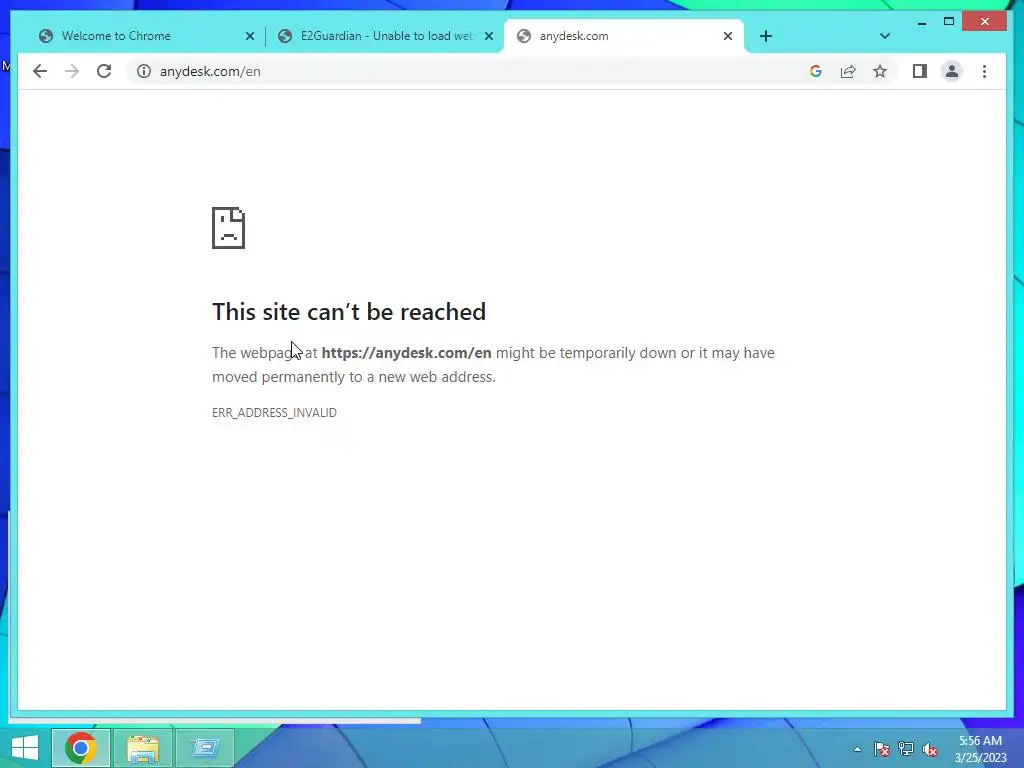Share this page icon
Screen dimensions: 1024x768
coord(848,71)
